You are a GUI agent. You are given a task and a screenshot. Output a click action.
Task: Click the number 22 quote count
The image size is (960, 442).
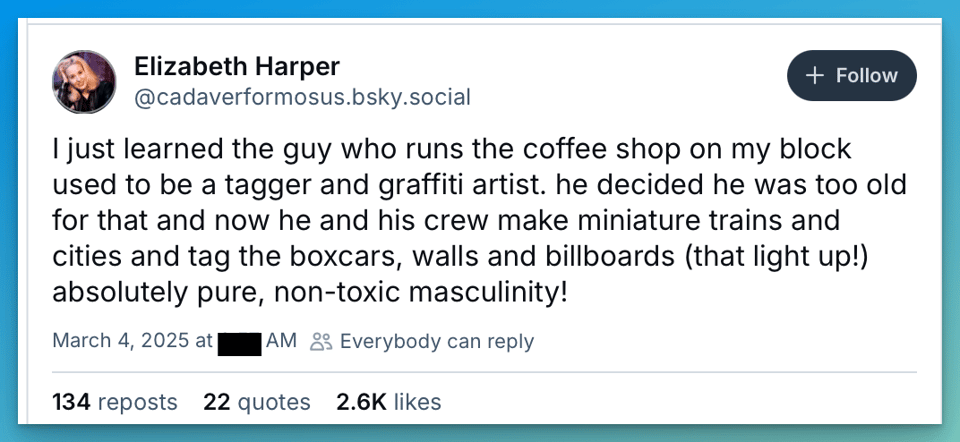coord(217,402)
